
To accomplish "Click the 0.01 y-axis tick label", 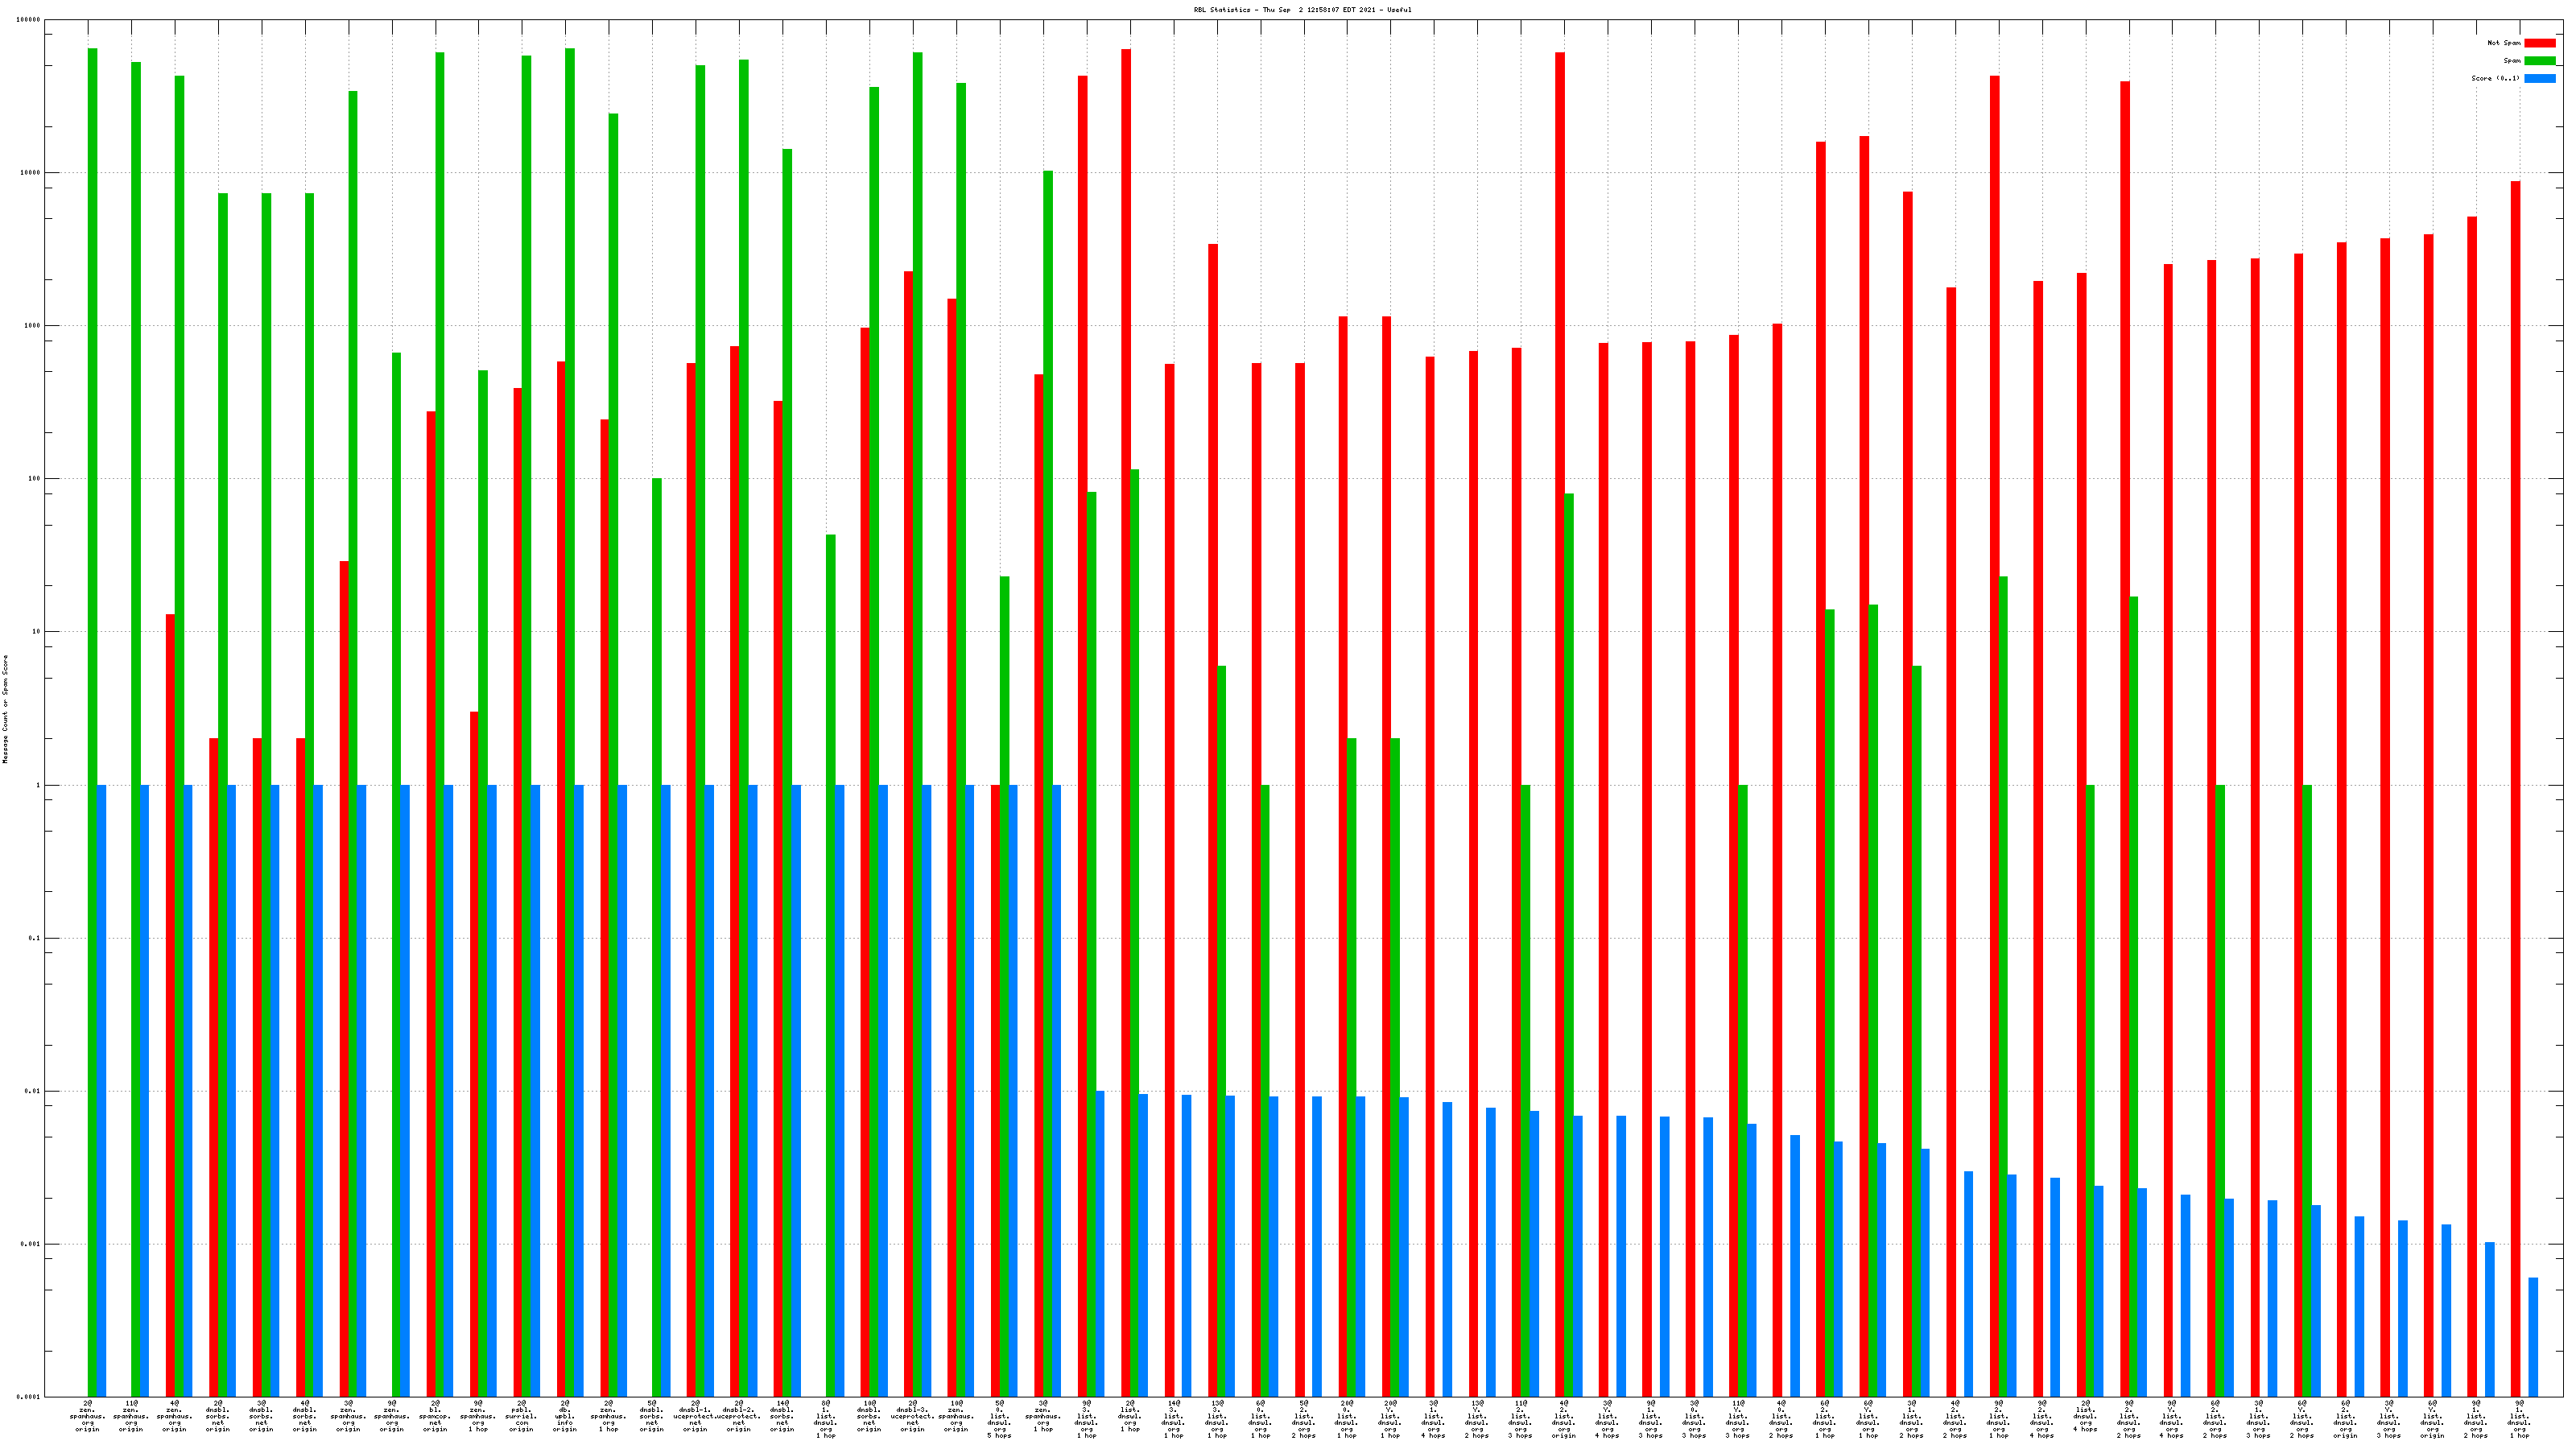I will pos(33,1091).
